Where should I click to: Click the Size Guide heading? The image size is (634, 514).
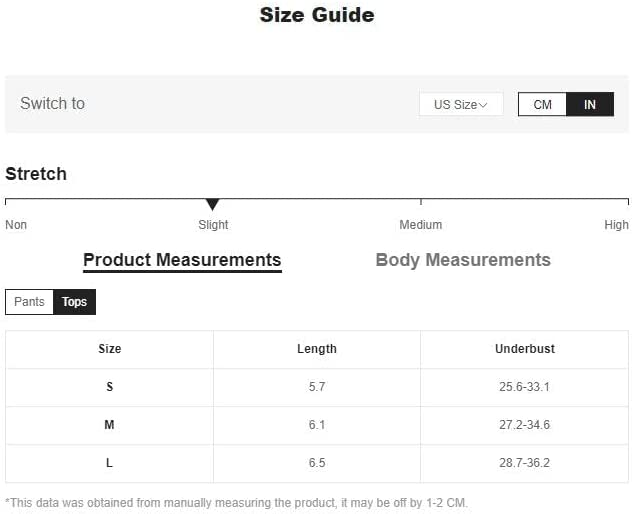pyautogui.click(x=317, y=15)
